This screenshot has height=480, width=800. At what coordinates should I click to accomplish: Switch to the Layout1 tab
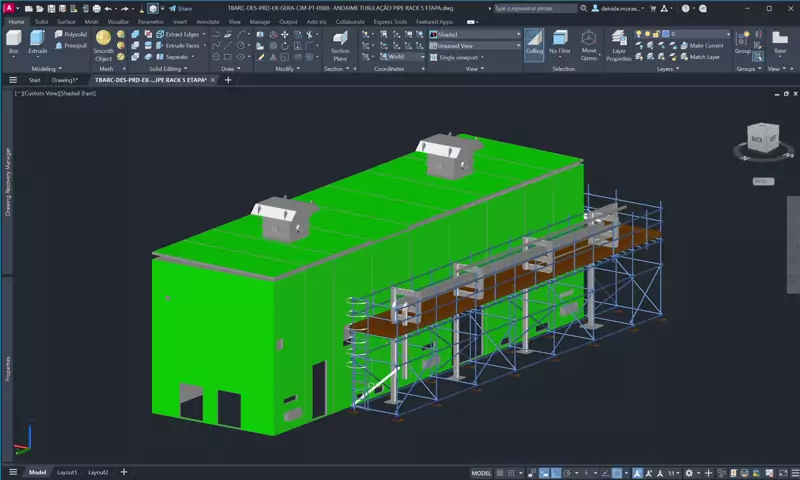point(67,472)
